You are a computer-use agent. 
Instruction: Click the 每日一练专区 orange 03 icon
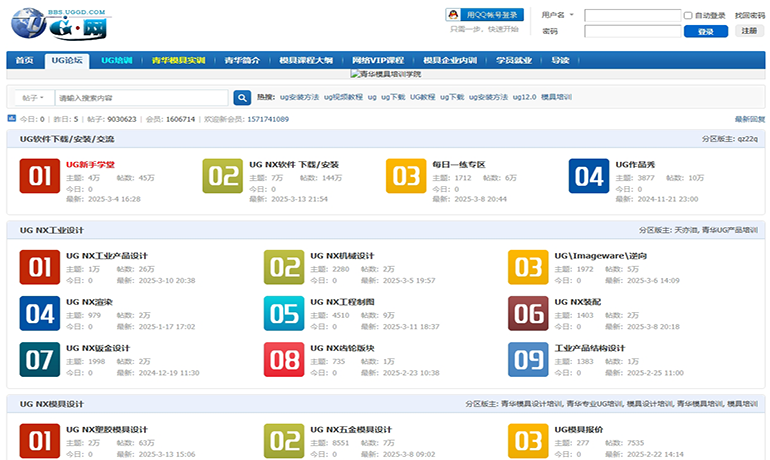[x=405, y=176]
